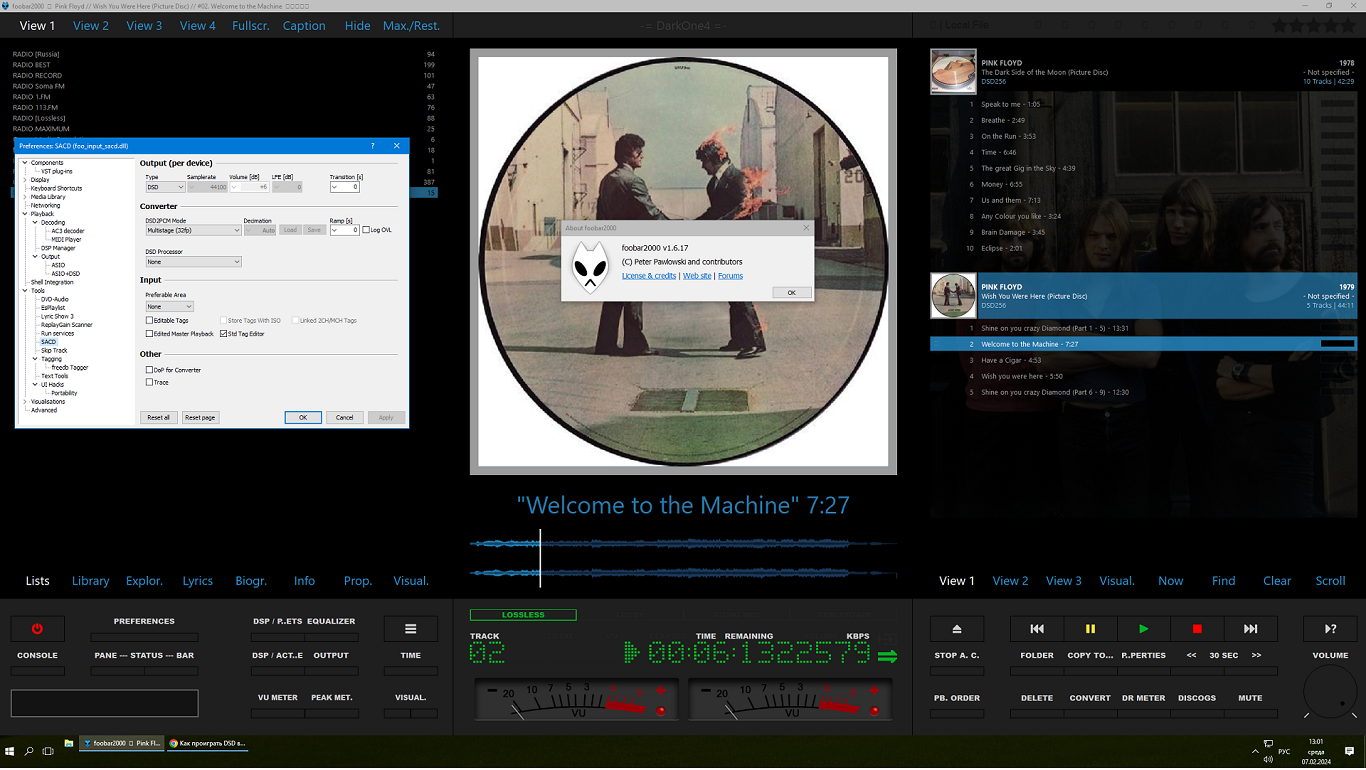The width and height of the screenshot is (1366, 770).
Task: Open File Explorer from taskbar
Action: (69, 744)
